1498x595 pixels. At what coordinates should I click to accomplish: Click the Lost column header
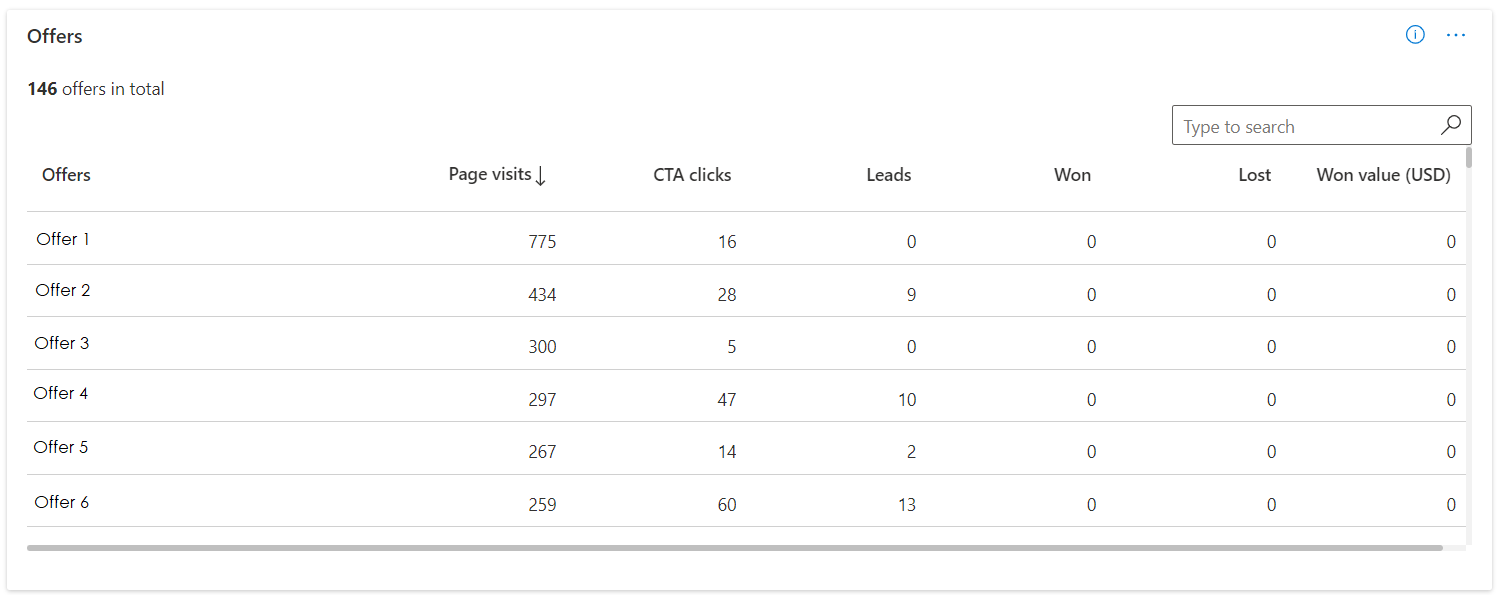click(x=1254, y=175)
